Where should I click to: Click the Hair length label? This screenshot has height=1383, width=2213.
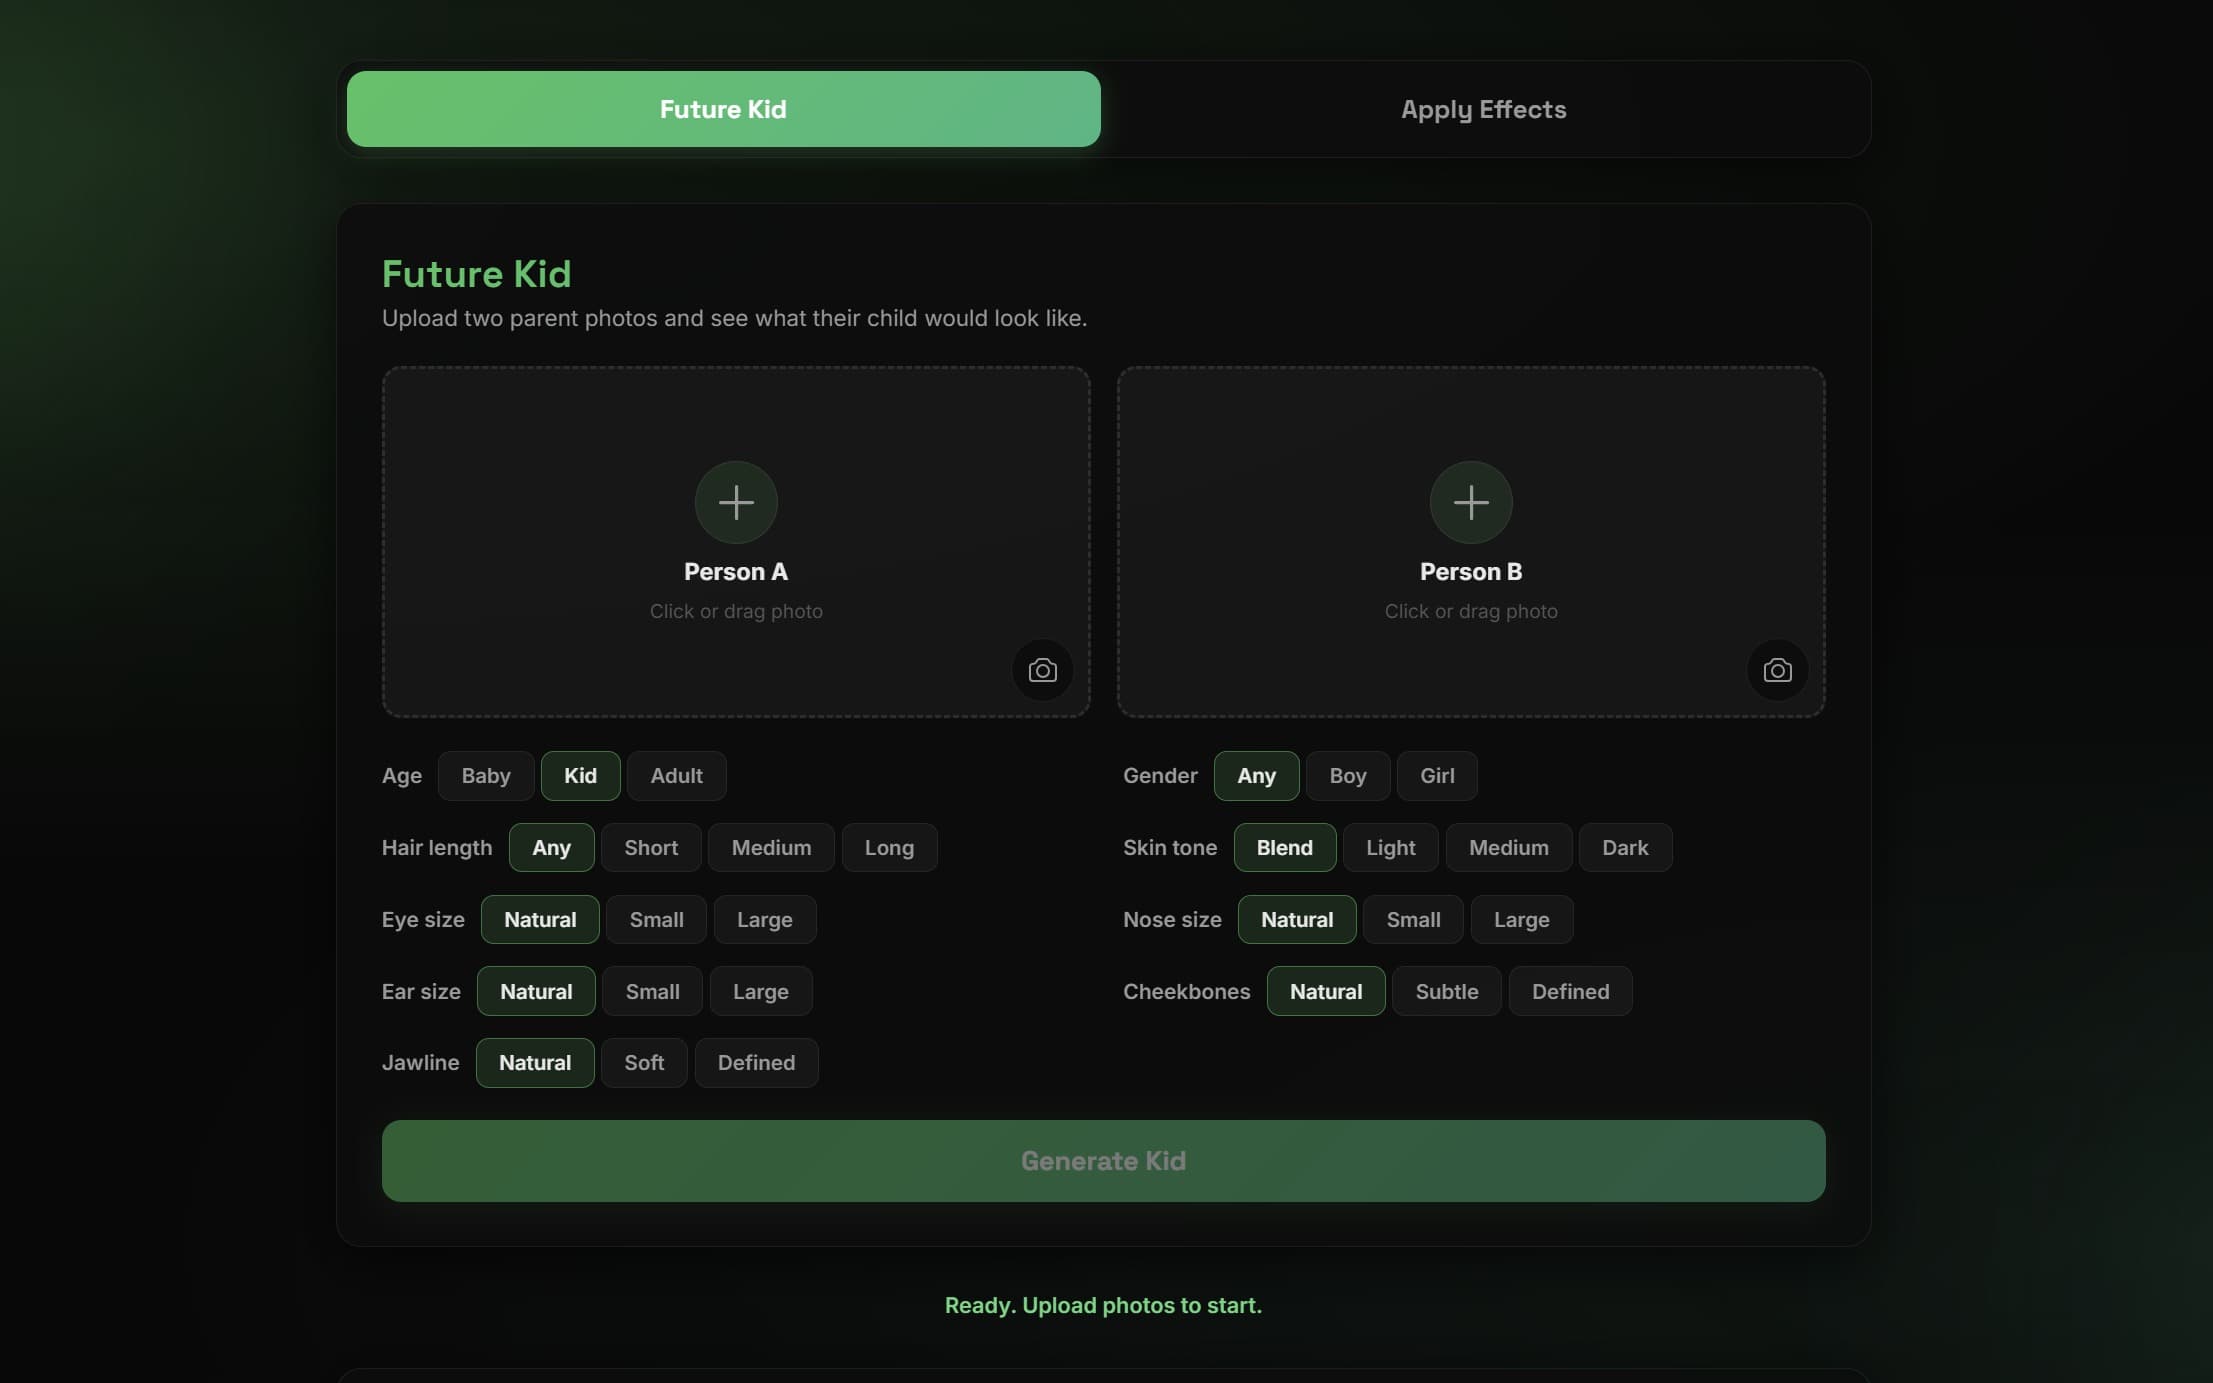pos(437,848)
